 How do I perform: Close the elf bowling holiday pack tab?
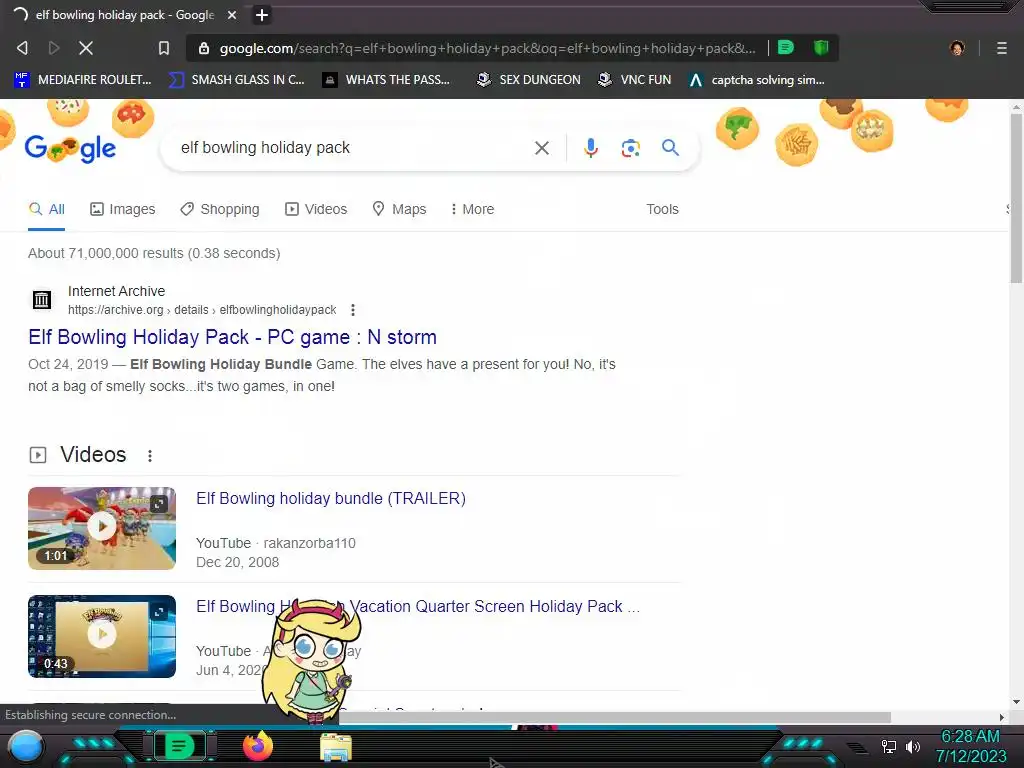232,14
